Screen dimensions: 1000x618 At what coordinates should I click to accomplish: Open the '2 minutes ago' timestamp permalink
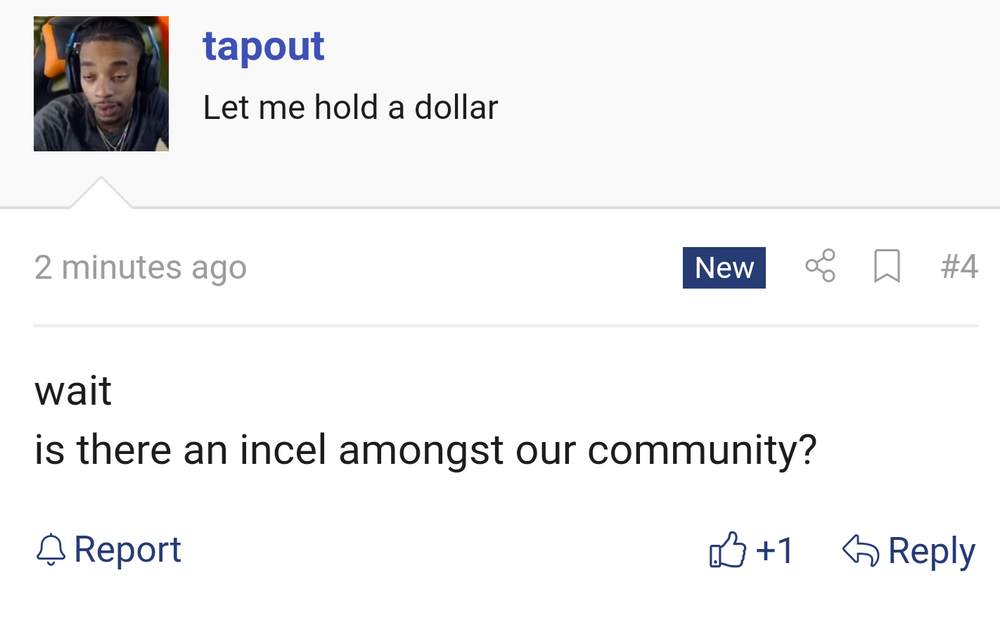[140, 268]
